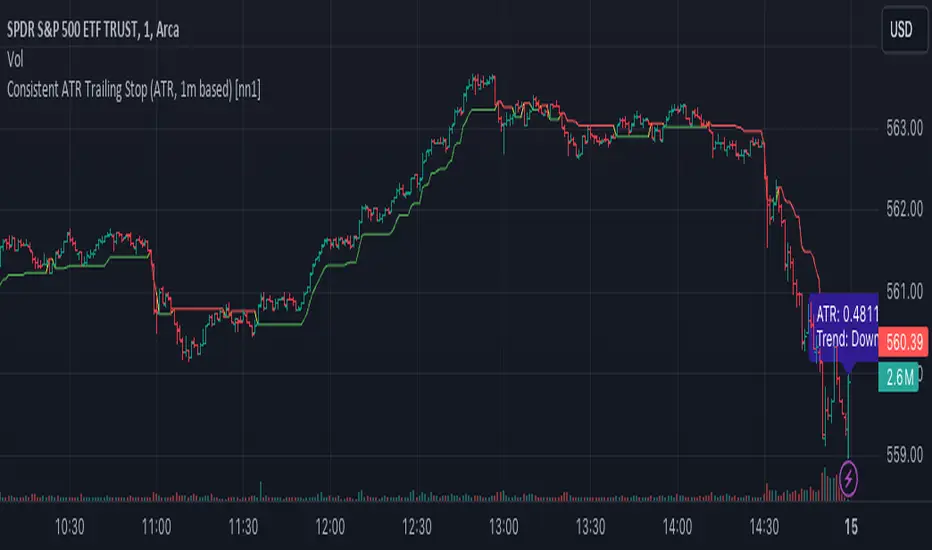Click the 12:00 time axis label
Screen dimensions: 932x550
pos(330,527)
